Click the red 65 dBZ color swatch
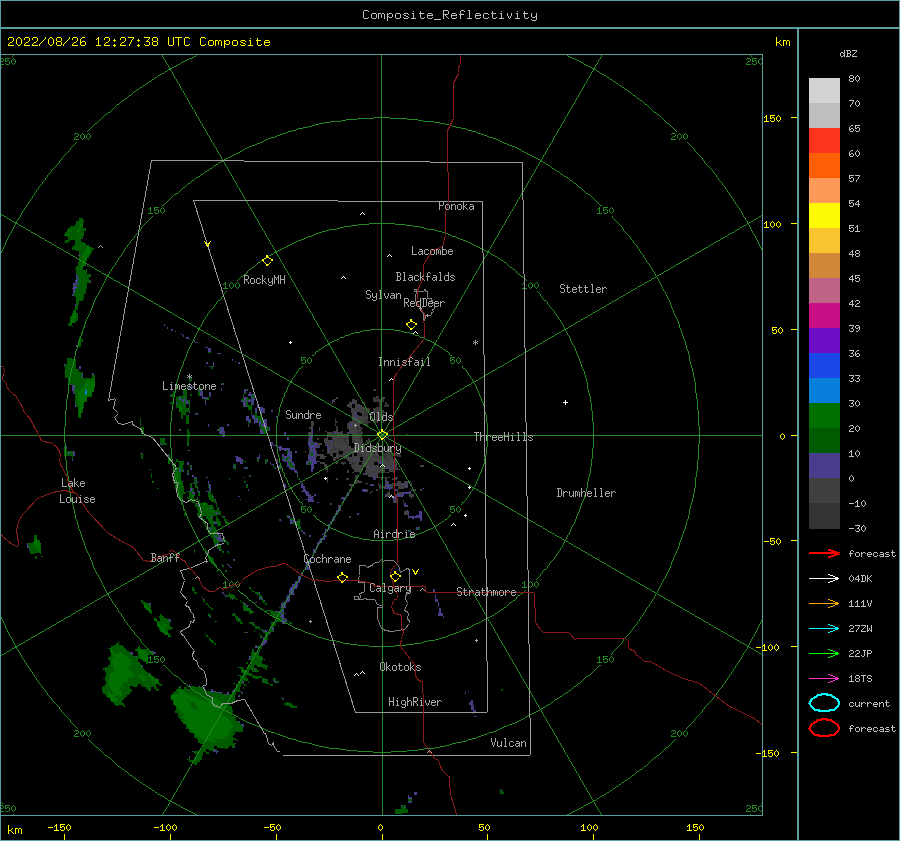900x841 pixels. coord(824,141)
